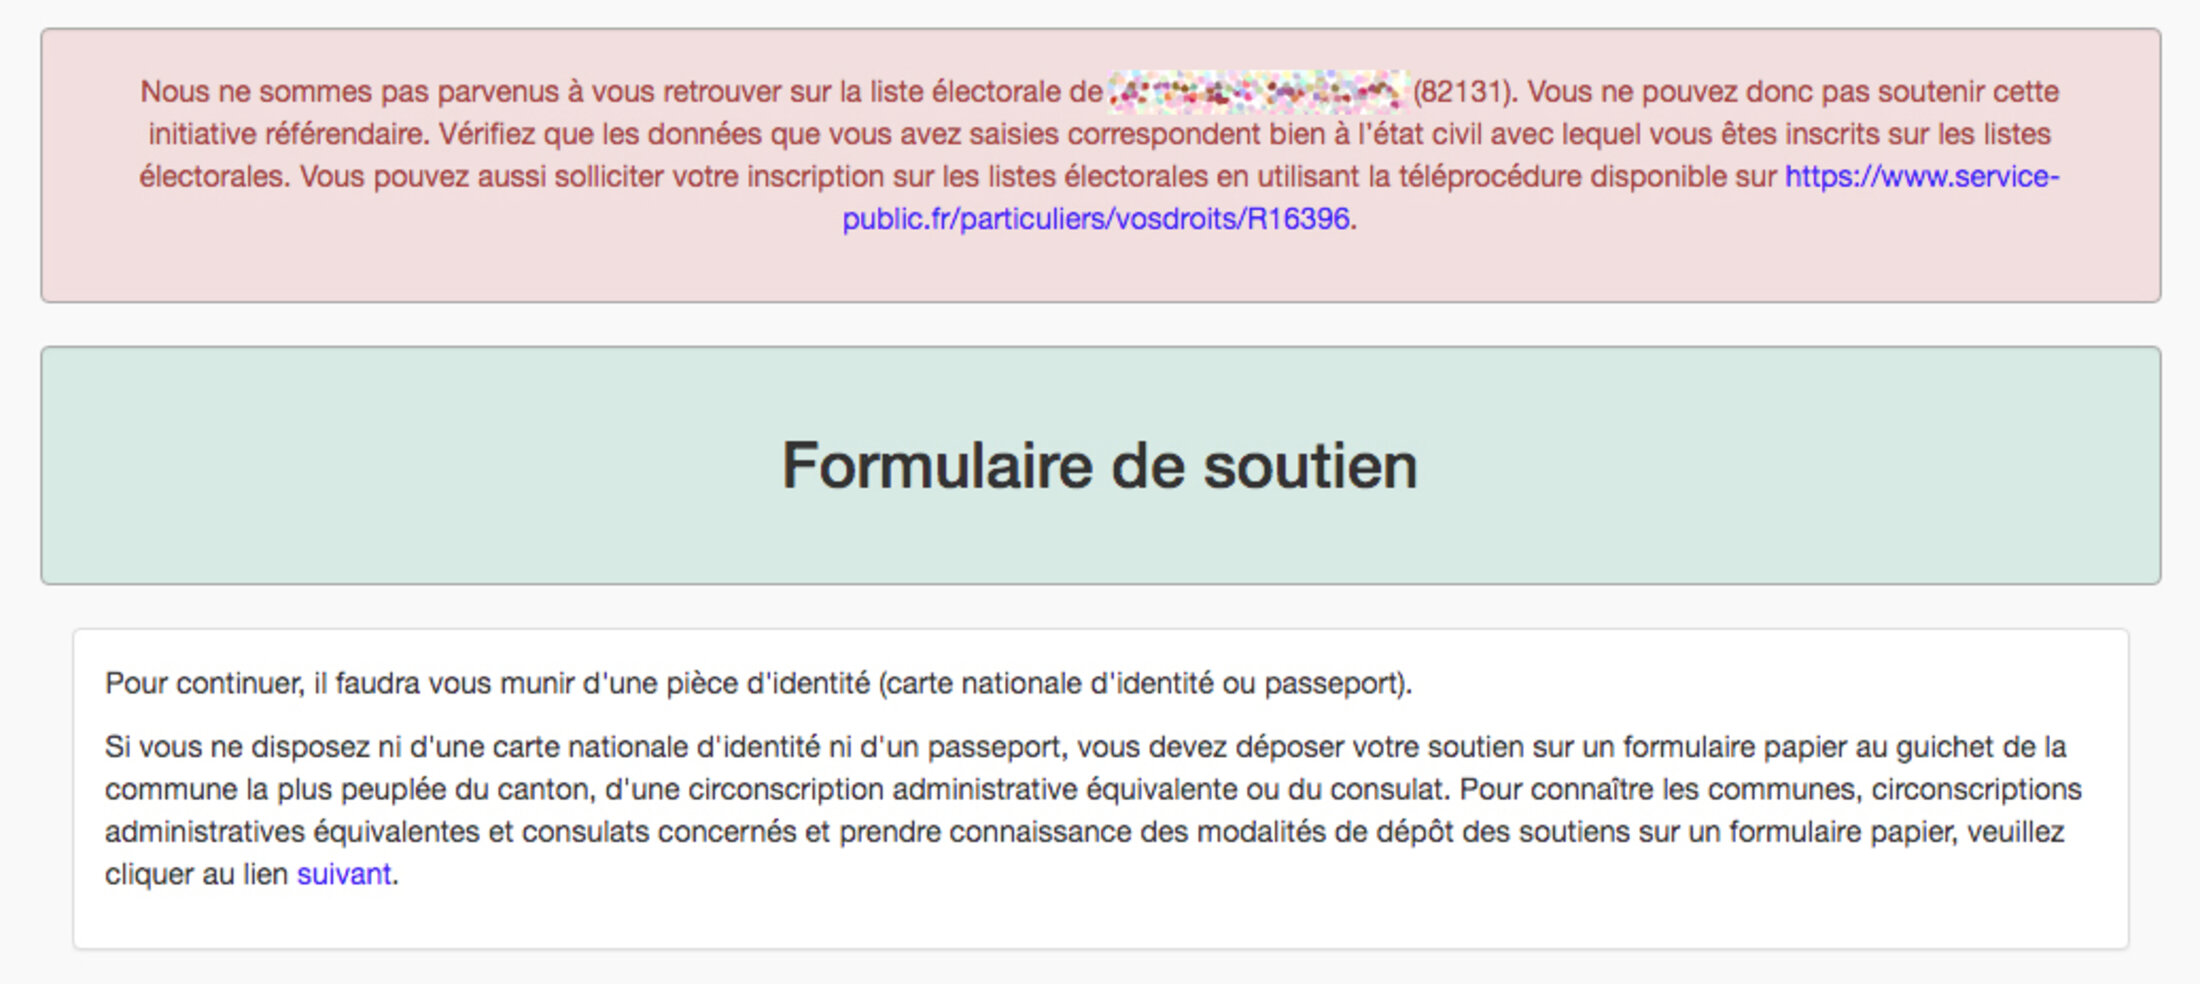Open the service-public.fr electoral registration link
This screenshot has height=984, width=2200.
1096,219
